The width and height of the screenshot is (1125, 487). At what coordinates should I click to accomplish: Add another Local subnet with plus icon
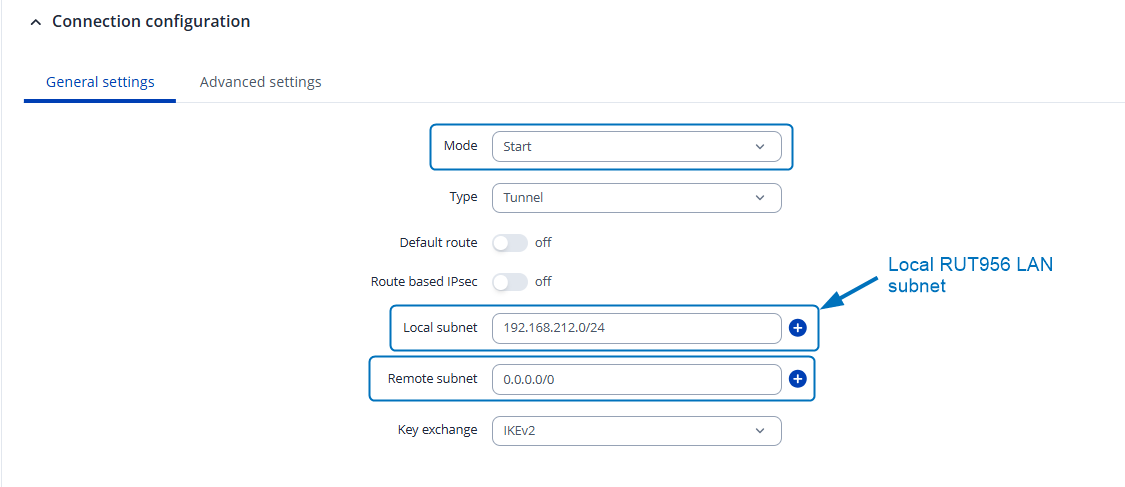click(797, 328)
